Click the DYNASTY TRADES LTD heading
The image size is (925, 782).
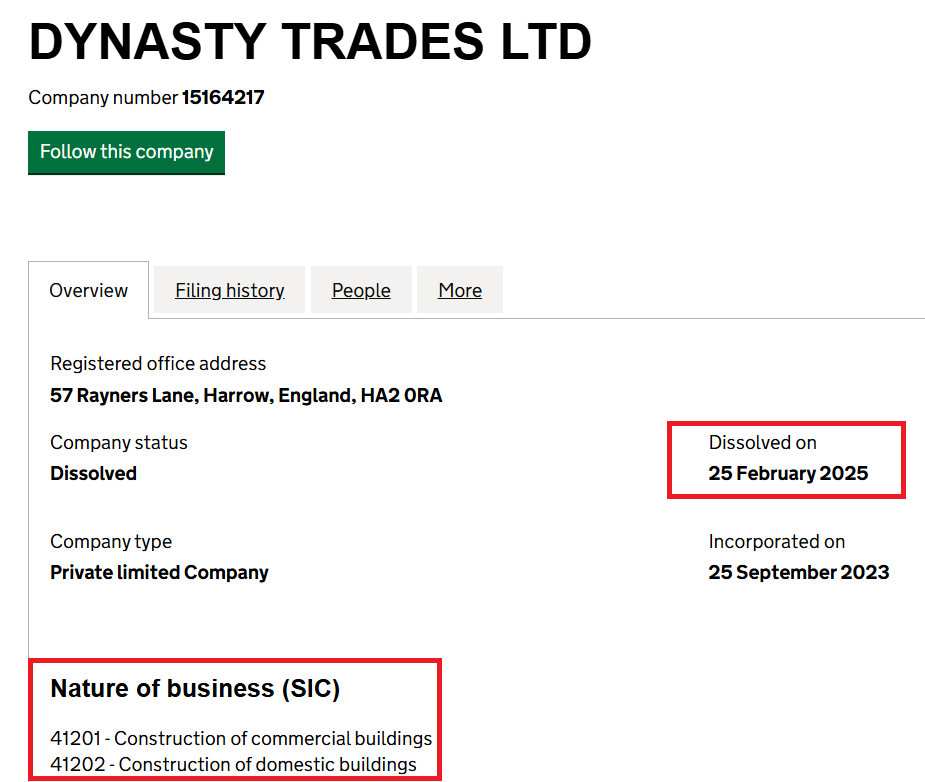[x=310, y=42]
